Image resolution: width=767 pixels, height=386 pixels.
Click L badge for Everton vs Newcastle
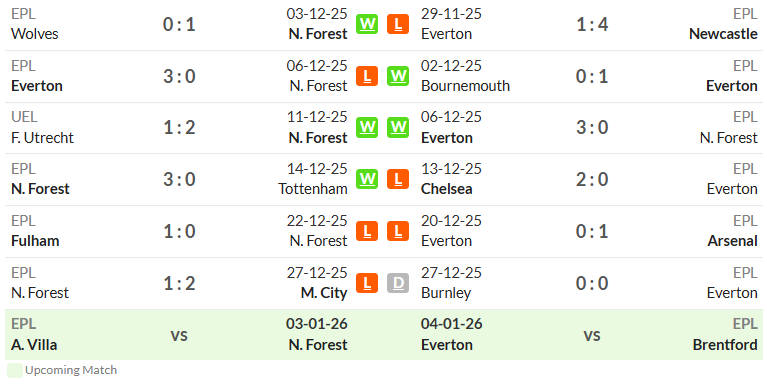[x=398, y=24]
